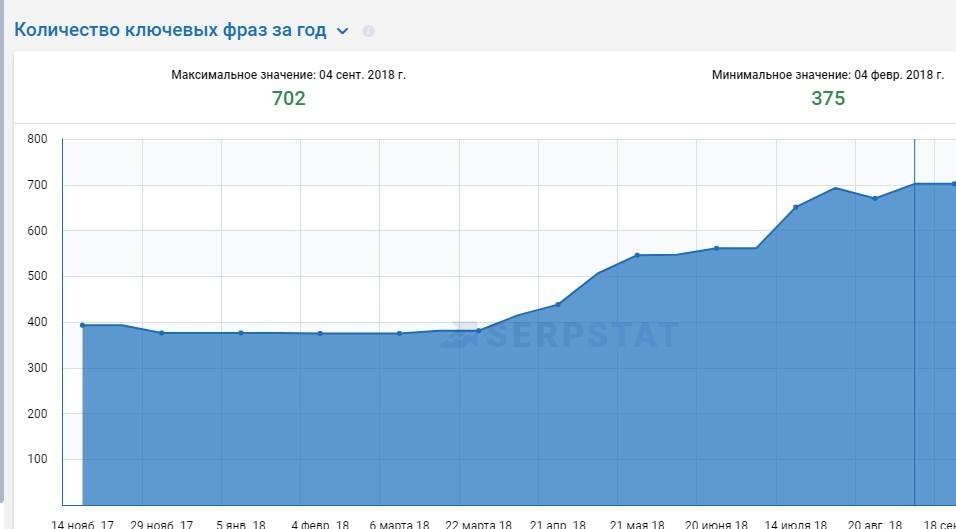This screenshot has width=956, height=529.
Task: Click the data point for 29 нояб. 17
Action: point(162,333)
